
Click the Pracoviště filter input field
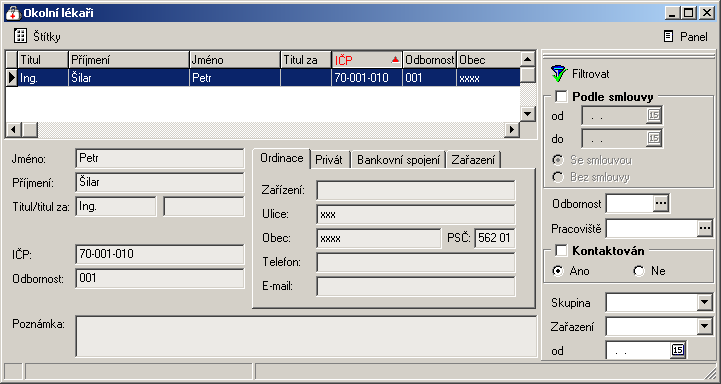click(x=651, y=229)
